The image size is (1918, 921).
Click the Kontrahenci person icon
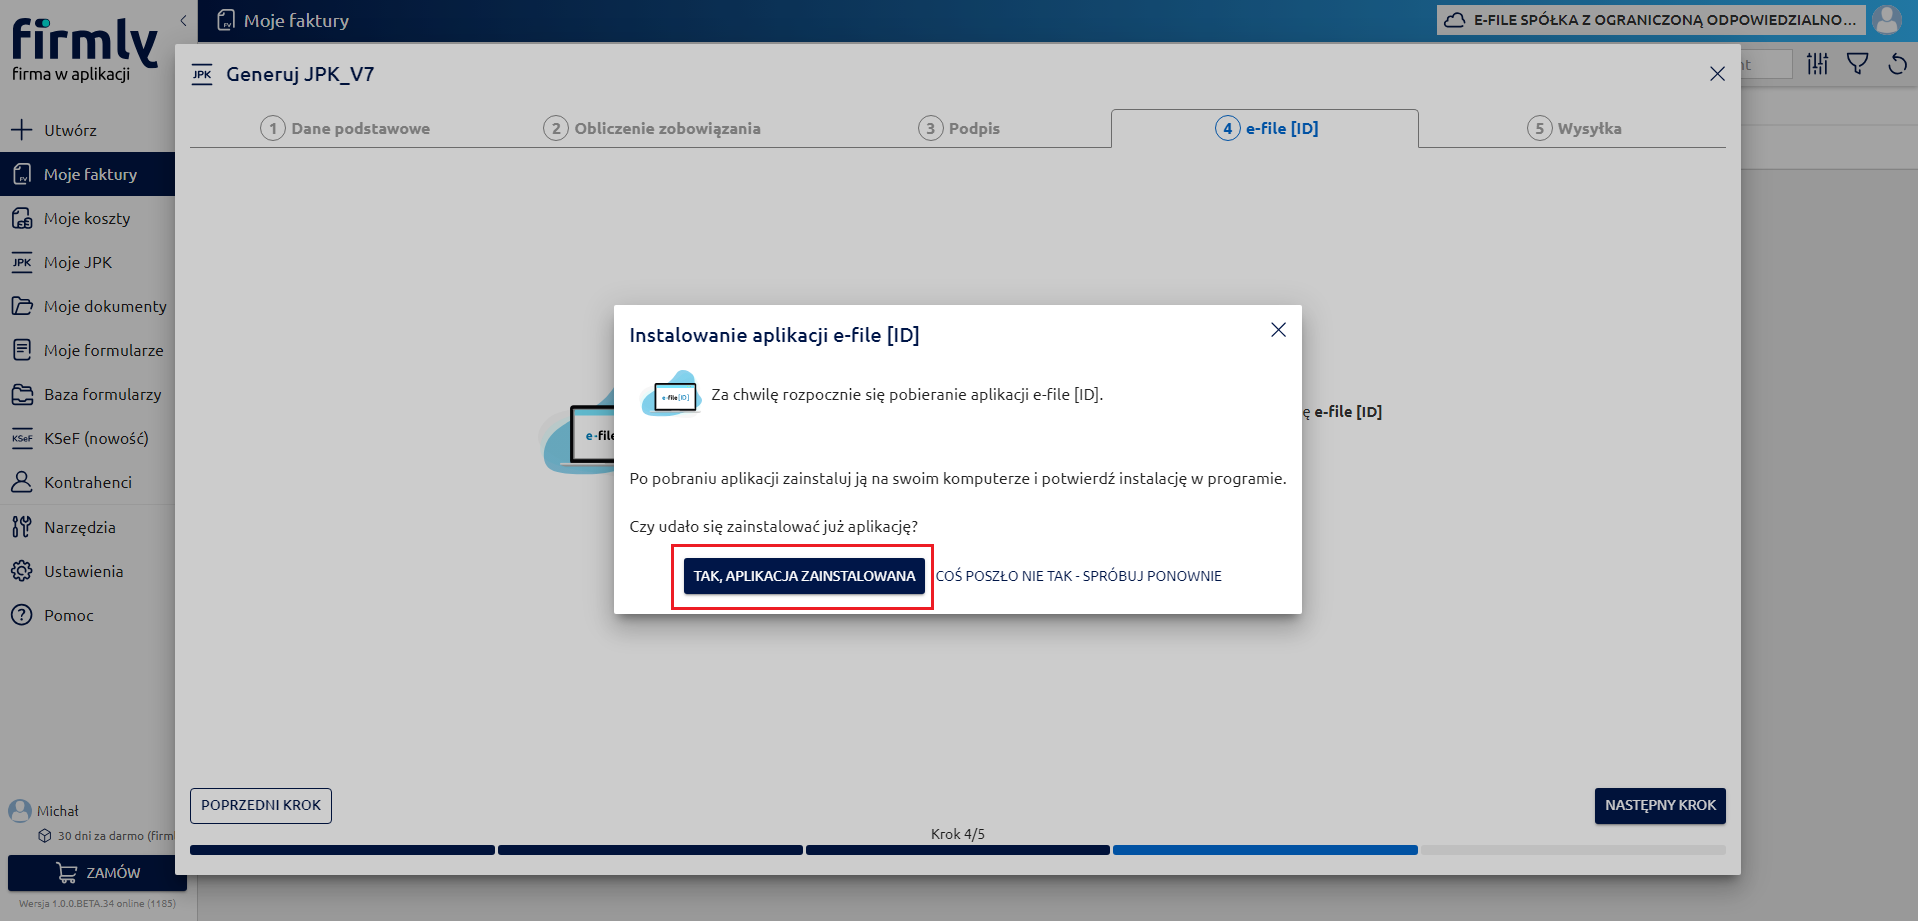[x=22, y=482]
